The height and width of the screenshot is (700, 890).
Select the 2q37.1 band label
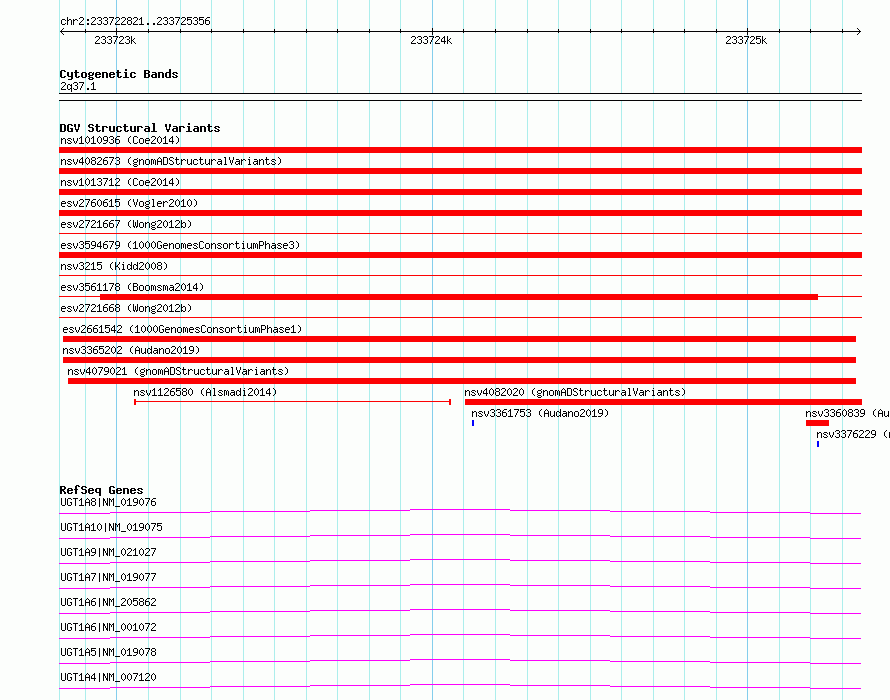[78, 86]
